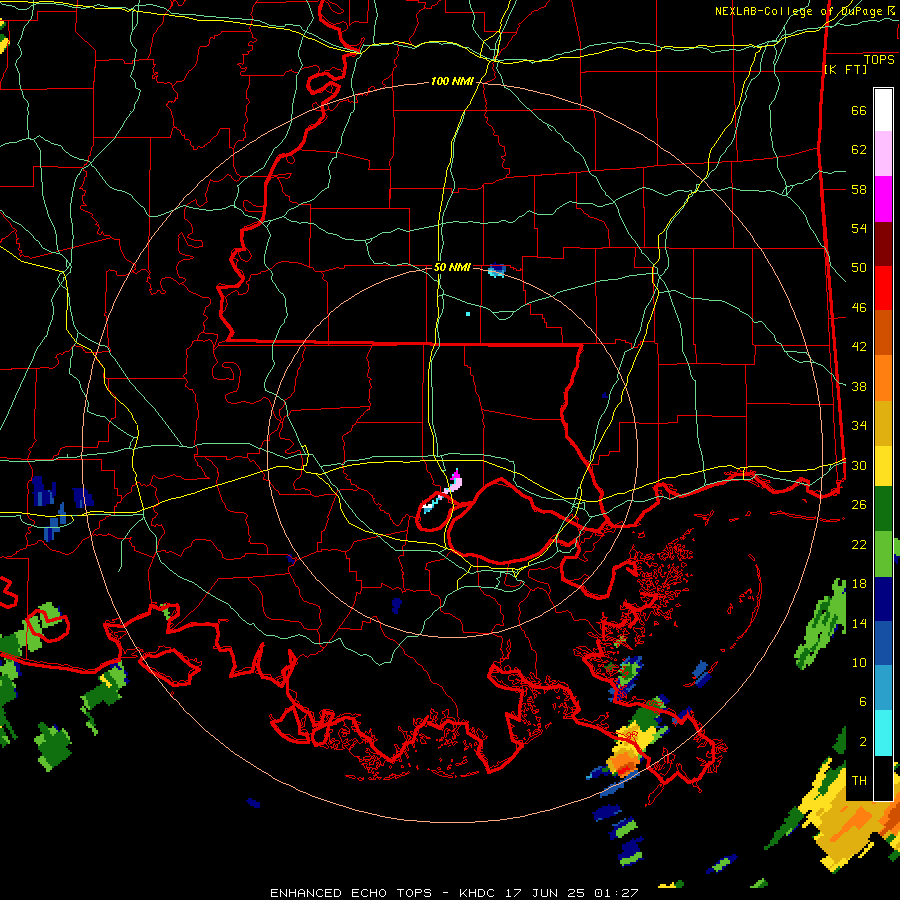Click the 2 value on the scale
The height and width of the screenshot is (900, 900).
(862, 742)
